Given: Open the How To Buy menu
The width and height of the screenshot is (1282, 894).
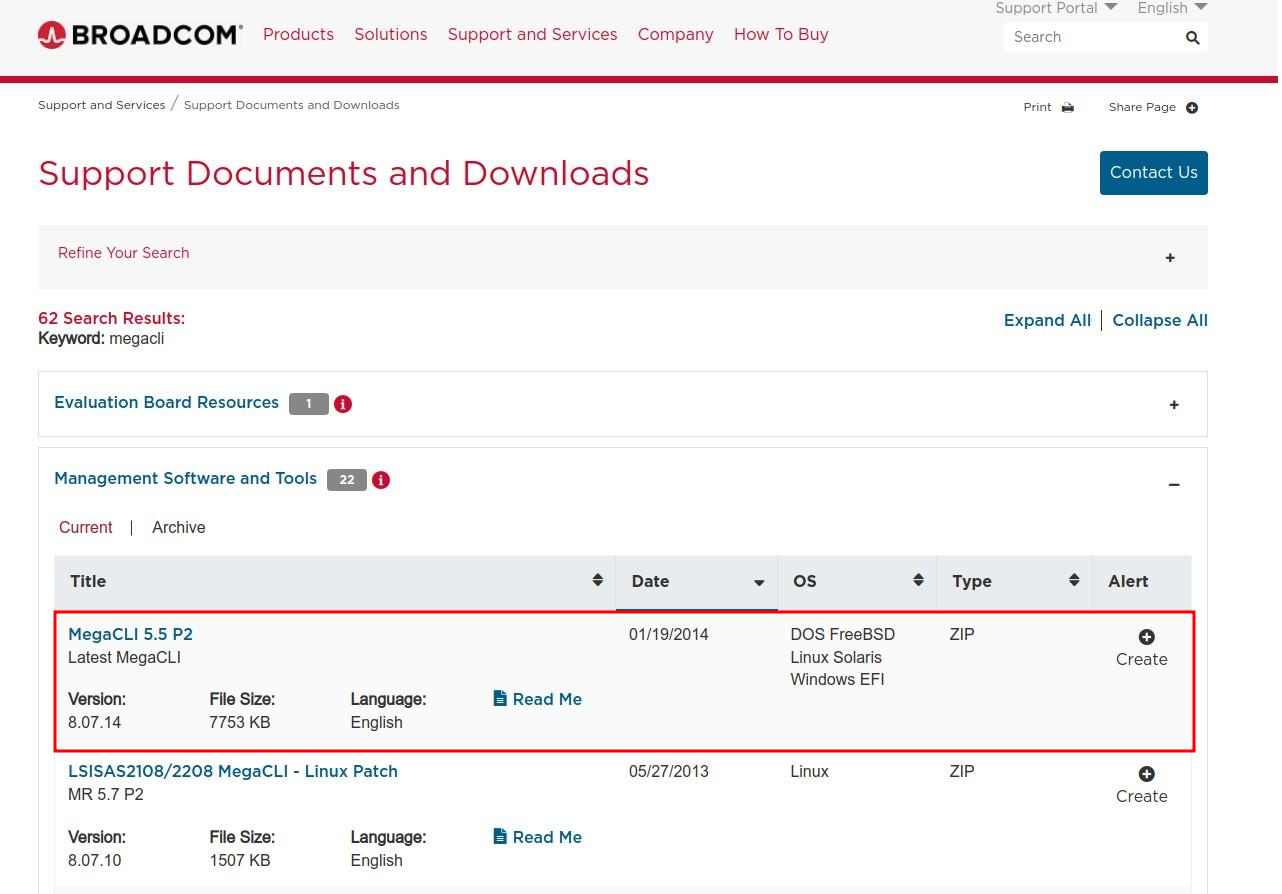Looking at the screenshot, I should [x=781, y=34].
